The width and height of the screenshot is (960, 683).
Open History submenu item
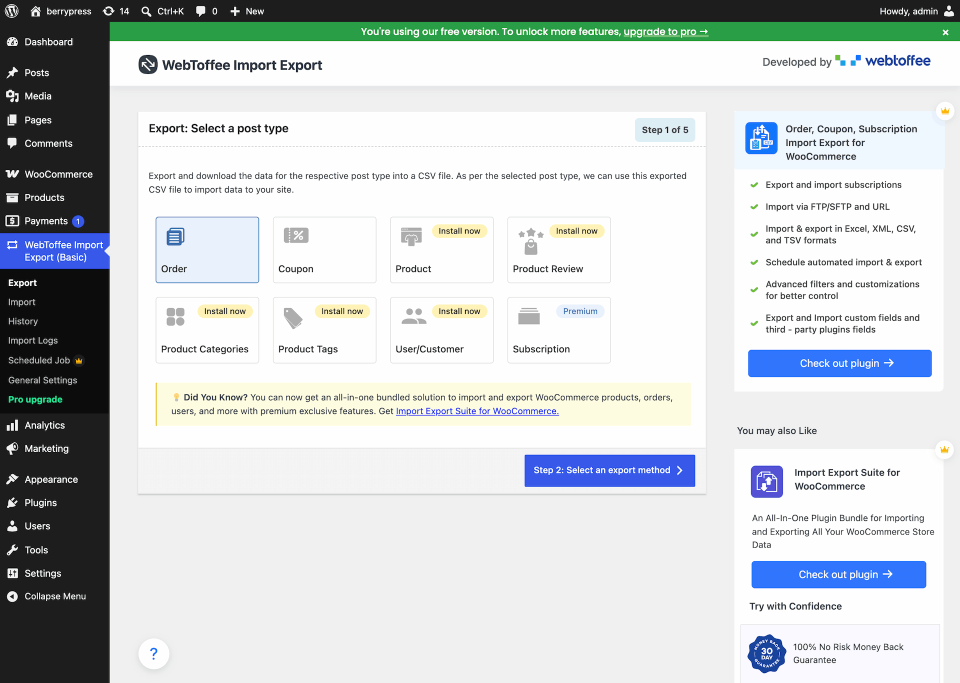tap(23, 321)
